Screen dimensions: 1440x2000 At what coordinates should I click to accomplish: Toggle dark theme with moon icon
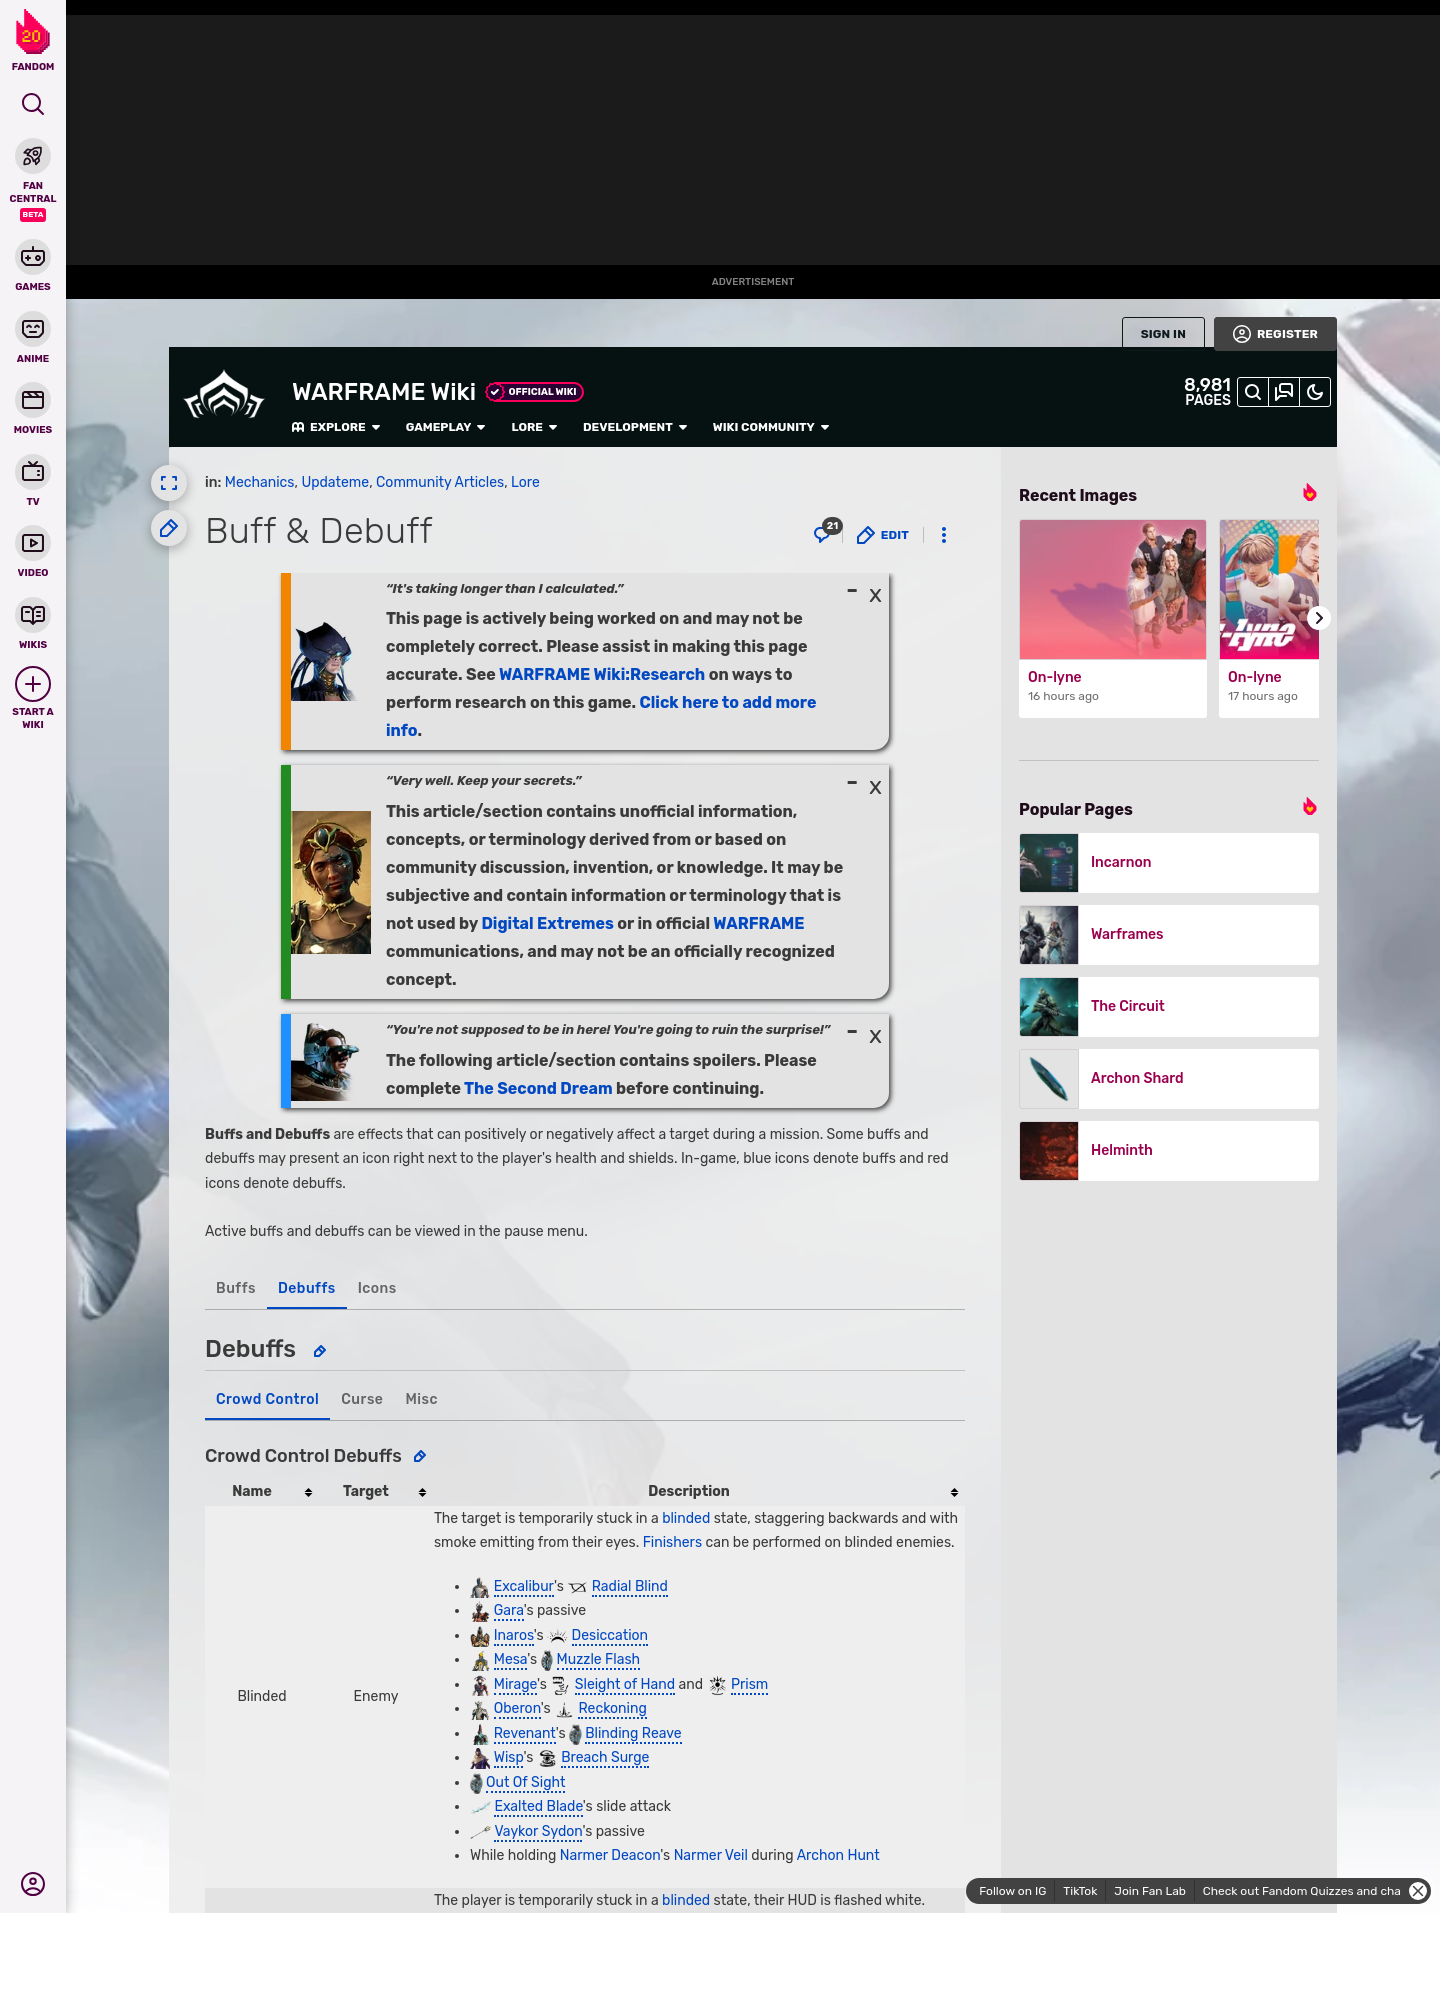(1315, 392)
